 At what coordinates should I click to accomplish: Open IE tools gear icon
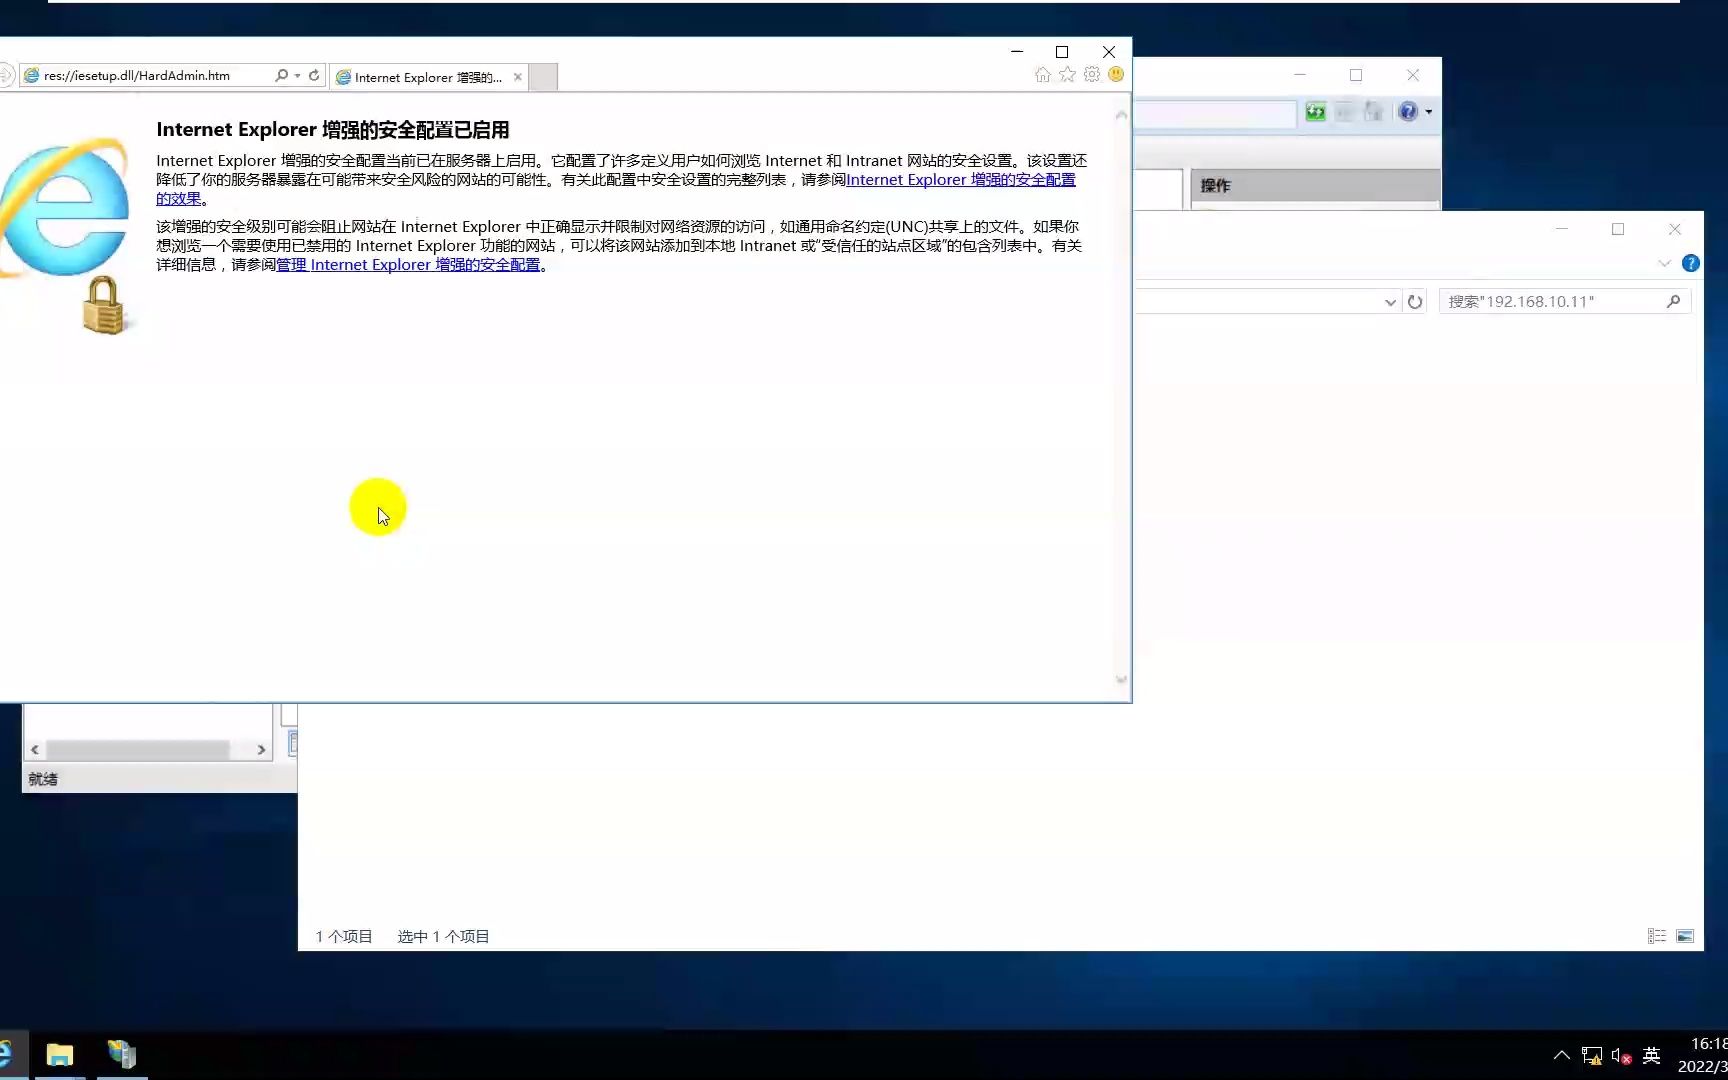click(1092, 75)
